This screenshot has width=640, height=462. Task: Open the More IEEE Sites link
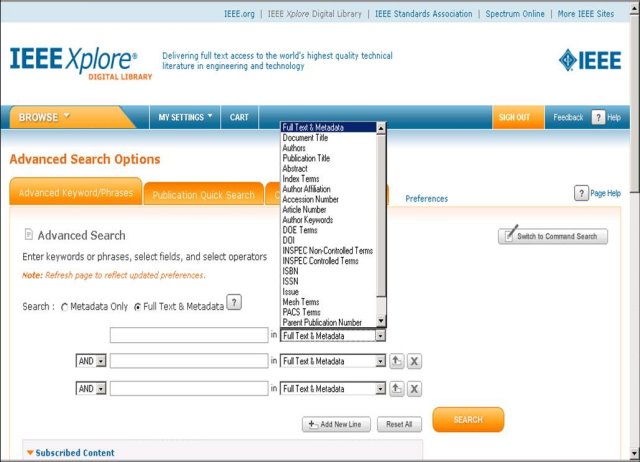tap(586, 14)
